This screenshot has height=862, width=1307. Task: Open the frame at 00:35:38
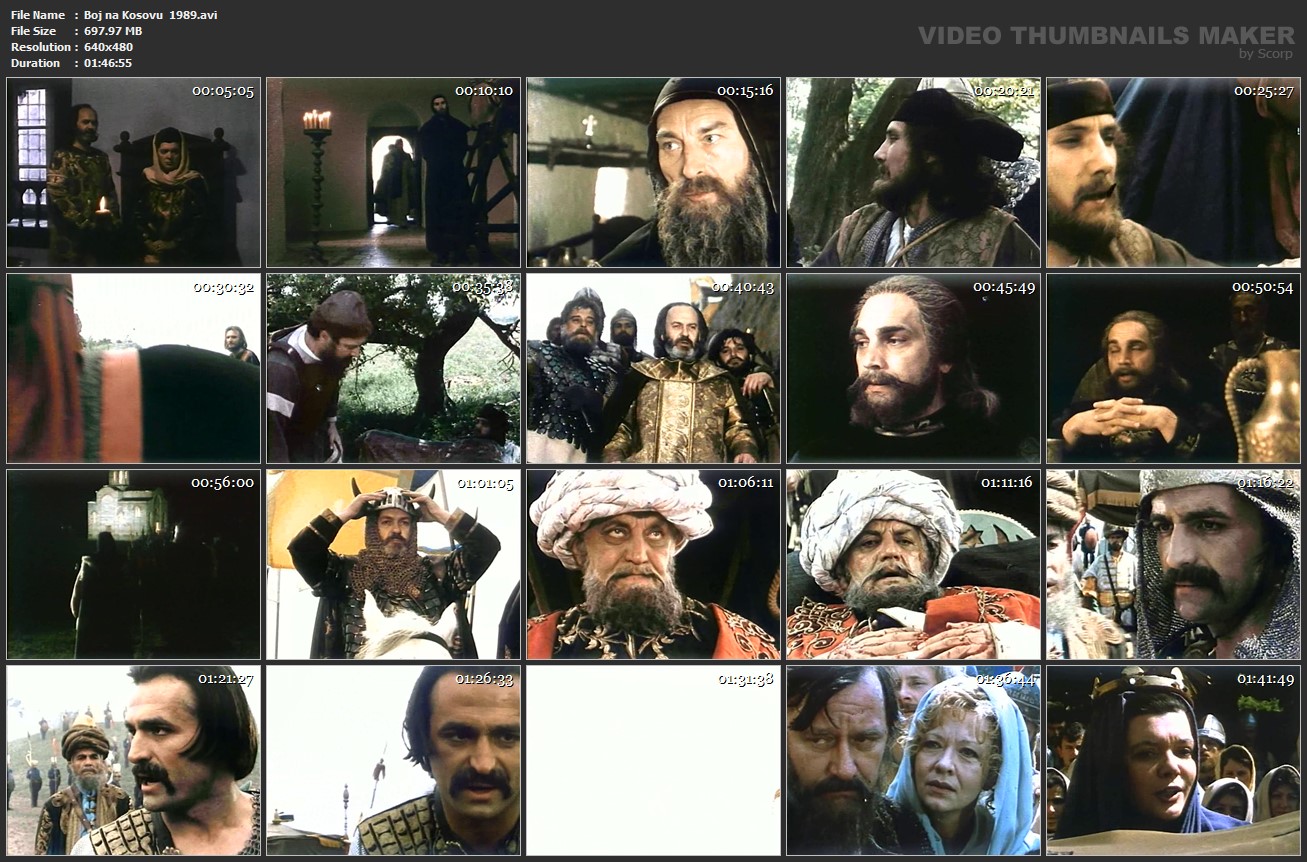[393, 368]
